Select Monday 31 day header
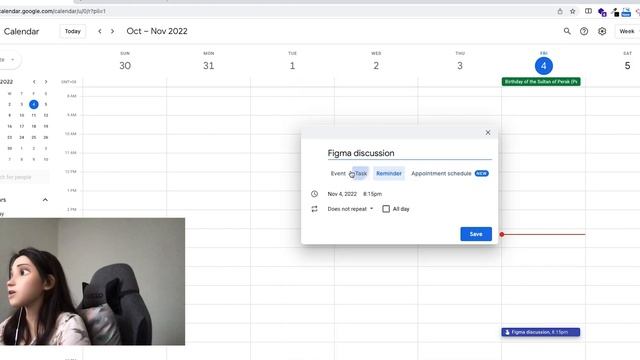The image size is (640, 360). 209,66
